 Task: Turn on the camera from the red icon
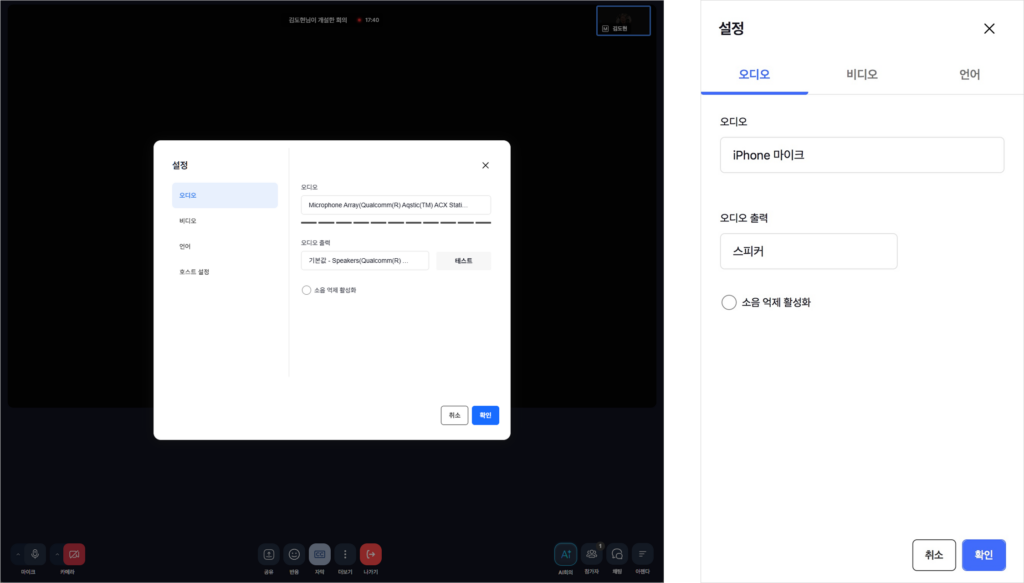click(x=74, y=554)
